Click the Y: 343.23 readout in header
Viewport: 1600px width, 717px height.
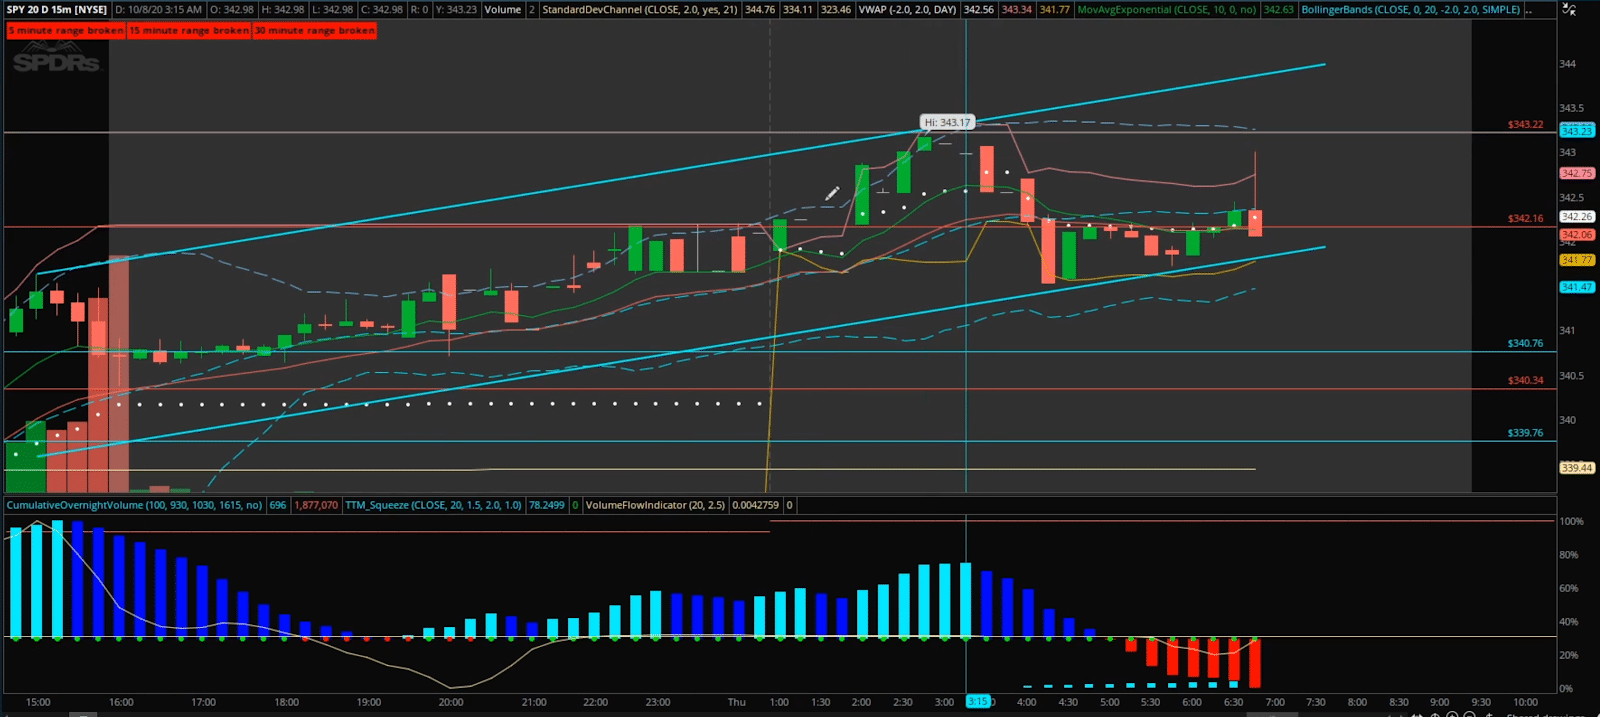tap(456, 10)
